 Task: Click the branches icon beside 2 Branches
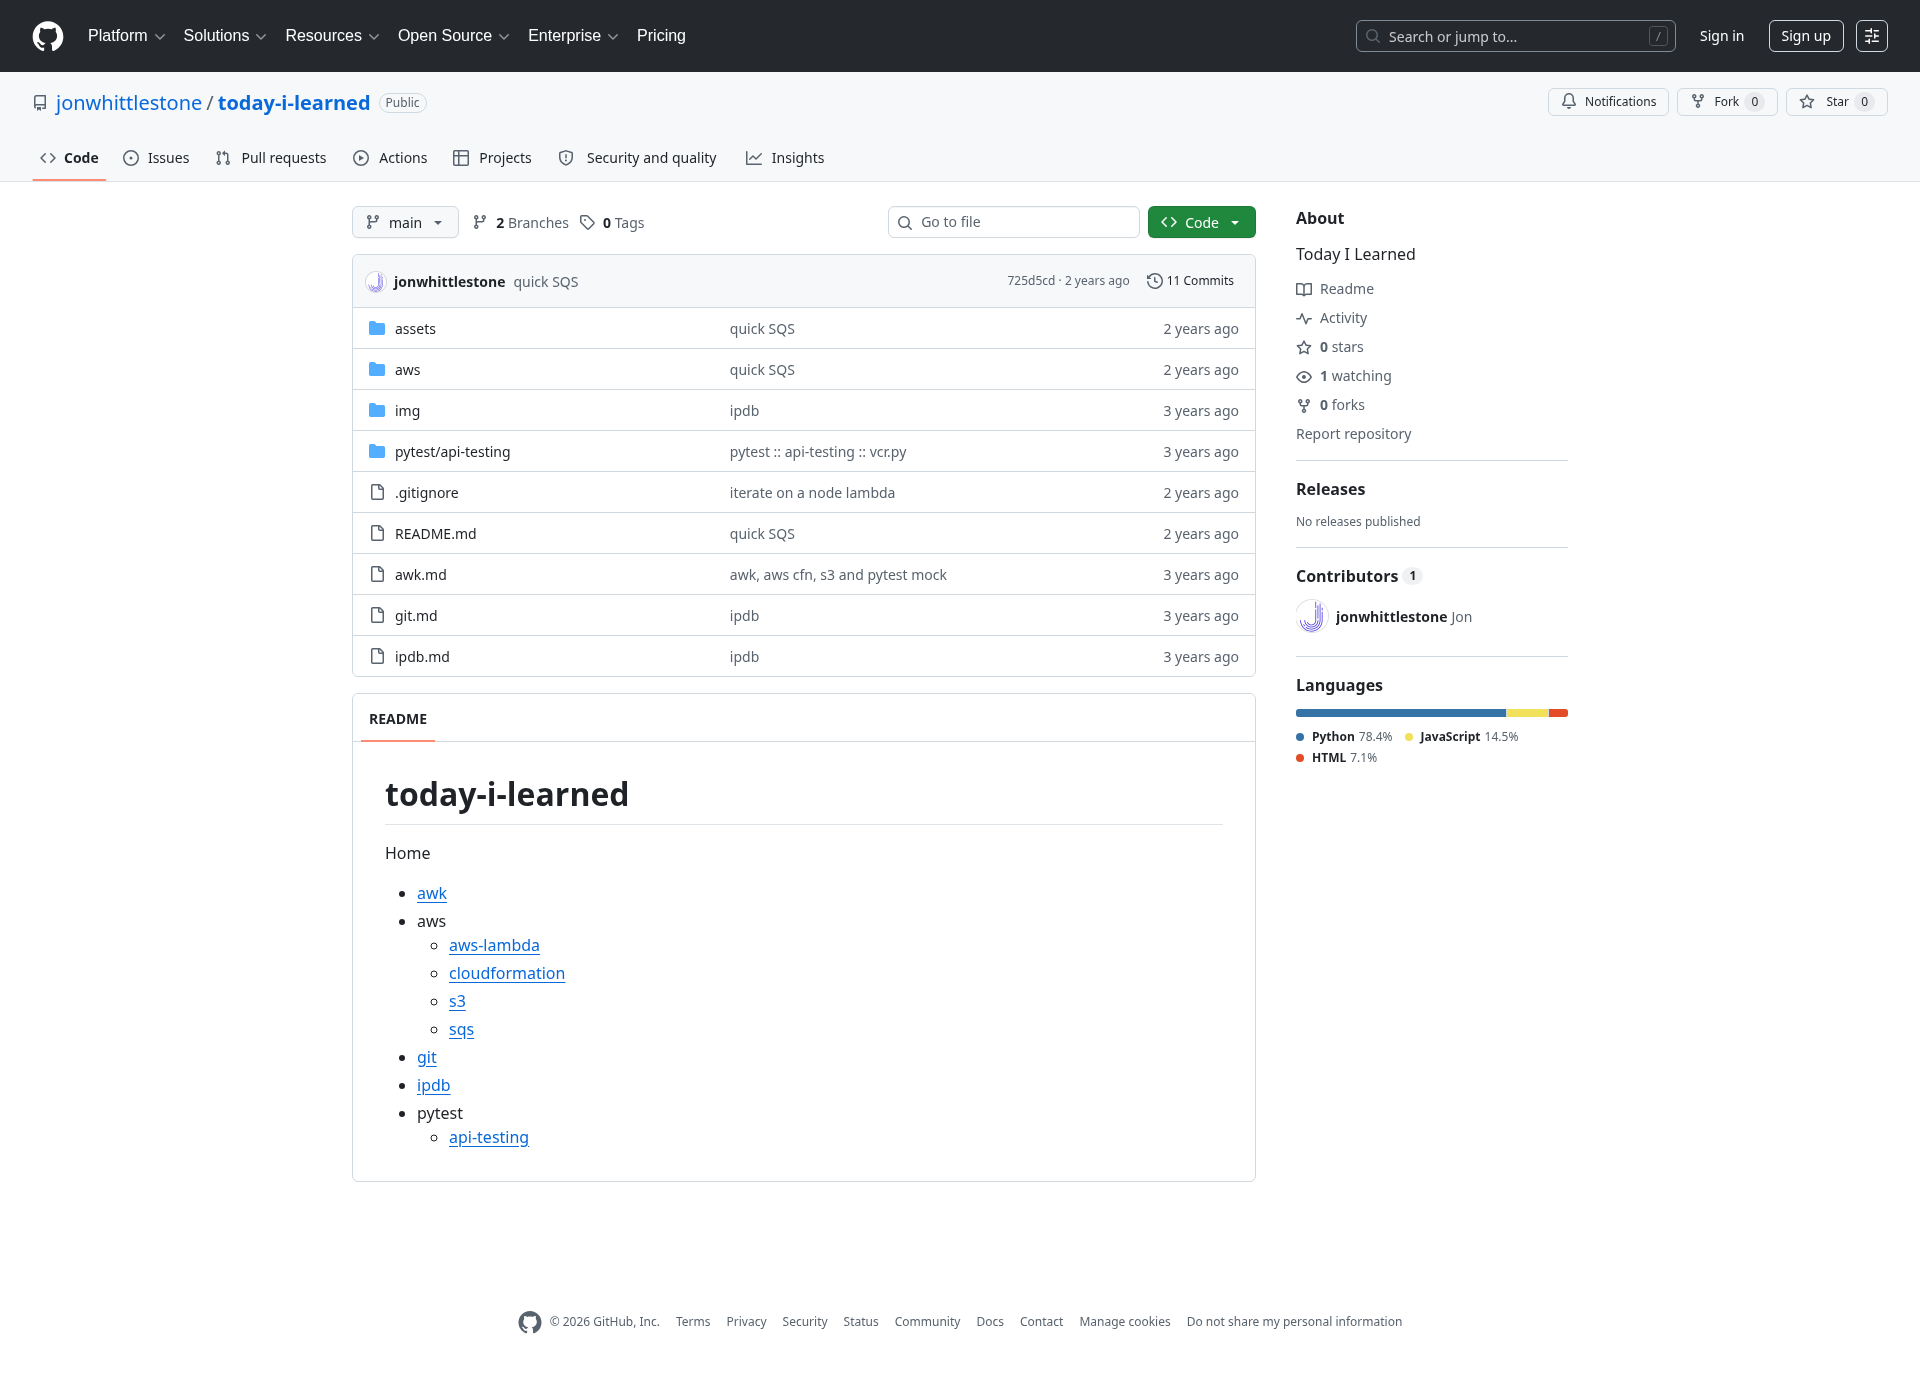pyautogui.click(x=480, y=222)
